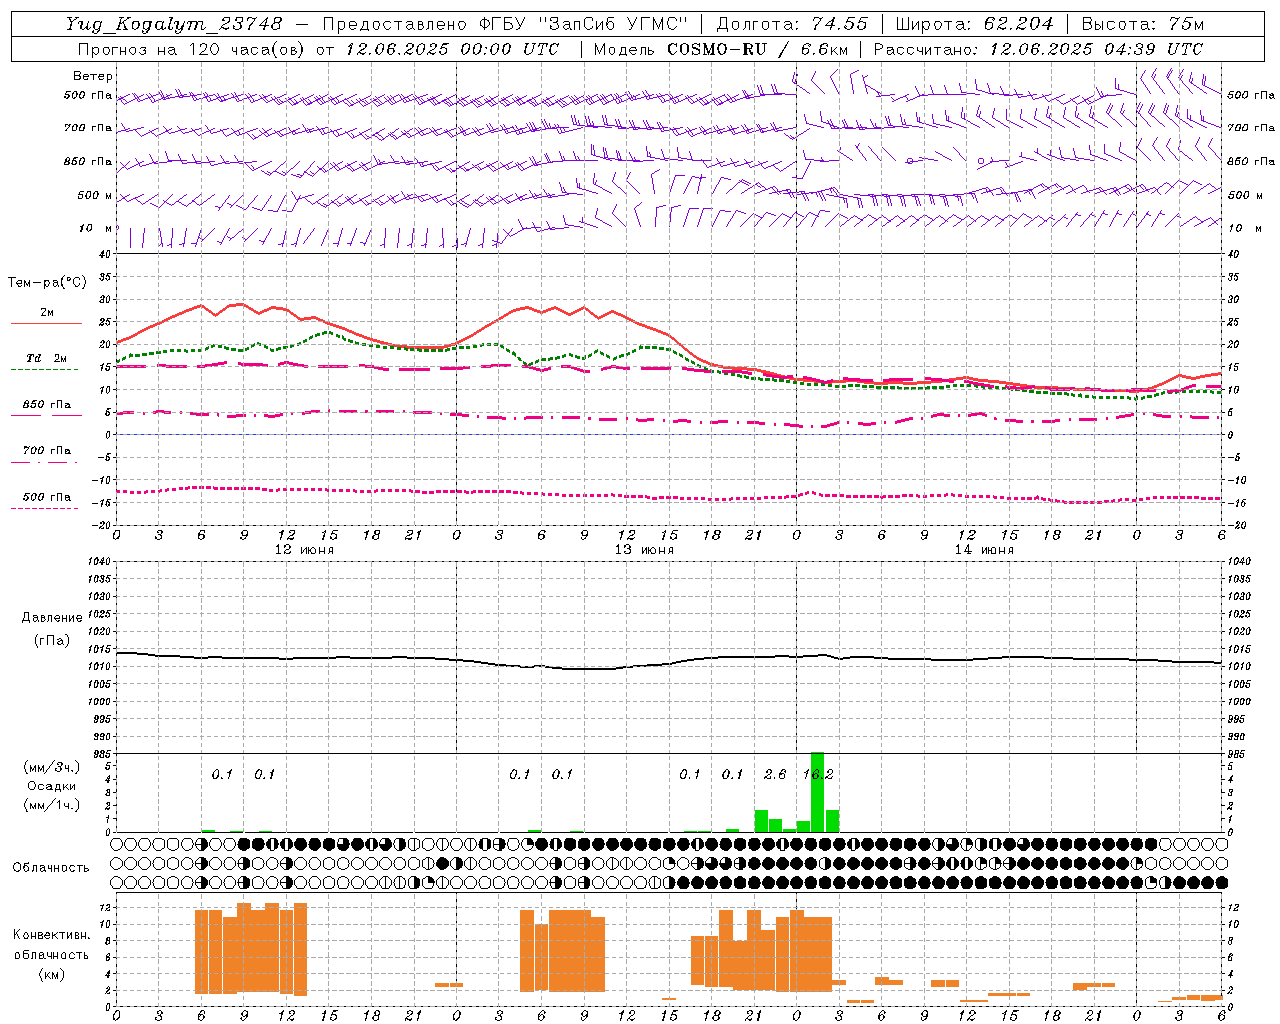Click the 10 м wind level label on left
The width and height of the screenshot is (1280, 1024).
click(x=96, y=228)
